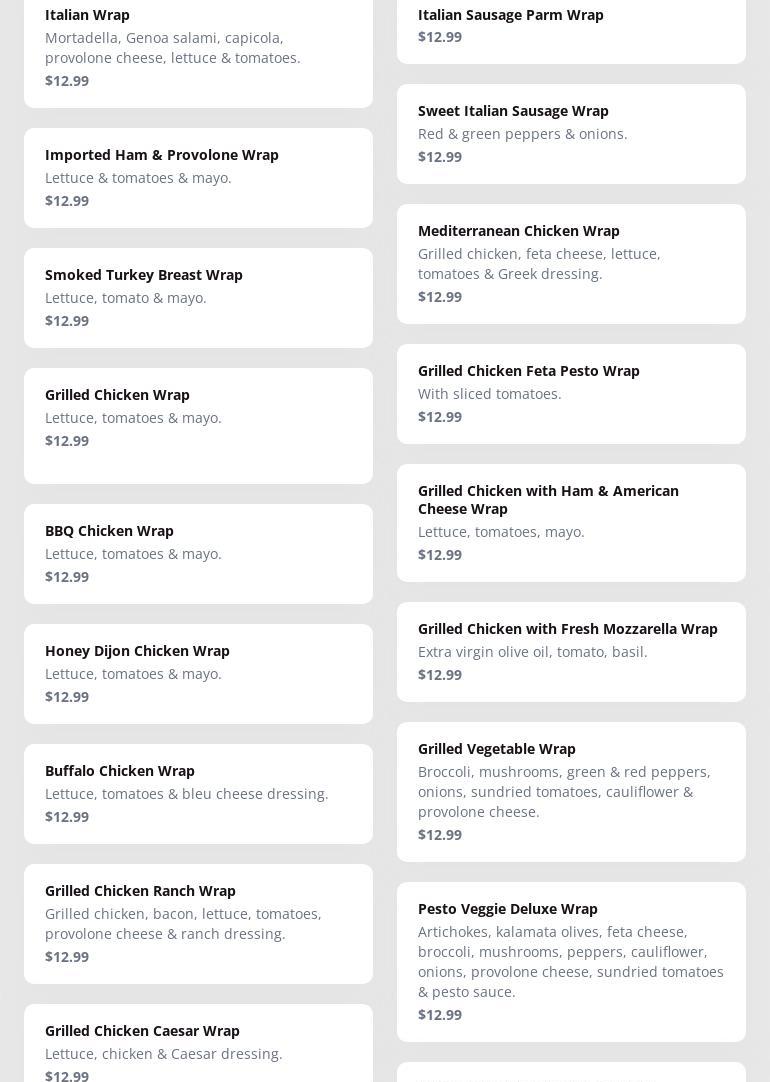
Task: Click the Smoked Turkey Breast Wrap item
Action: 198,298
